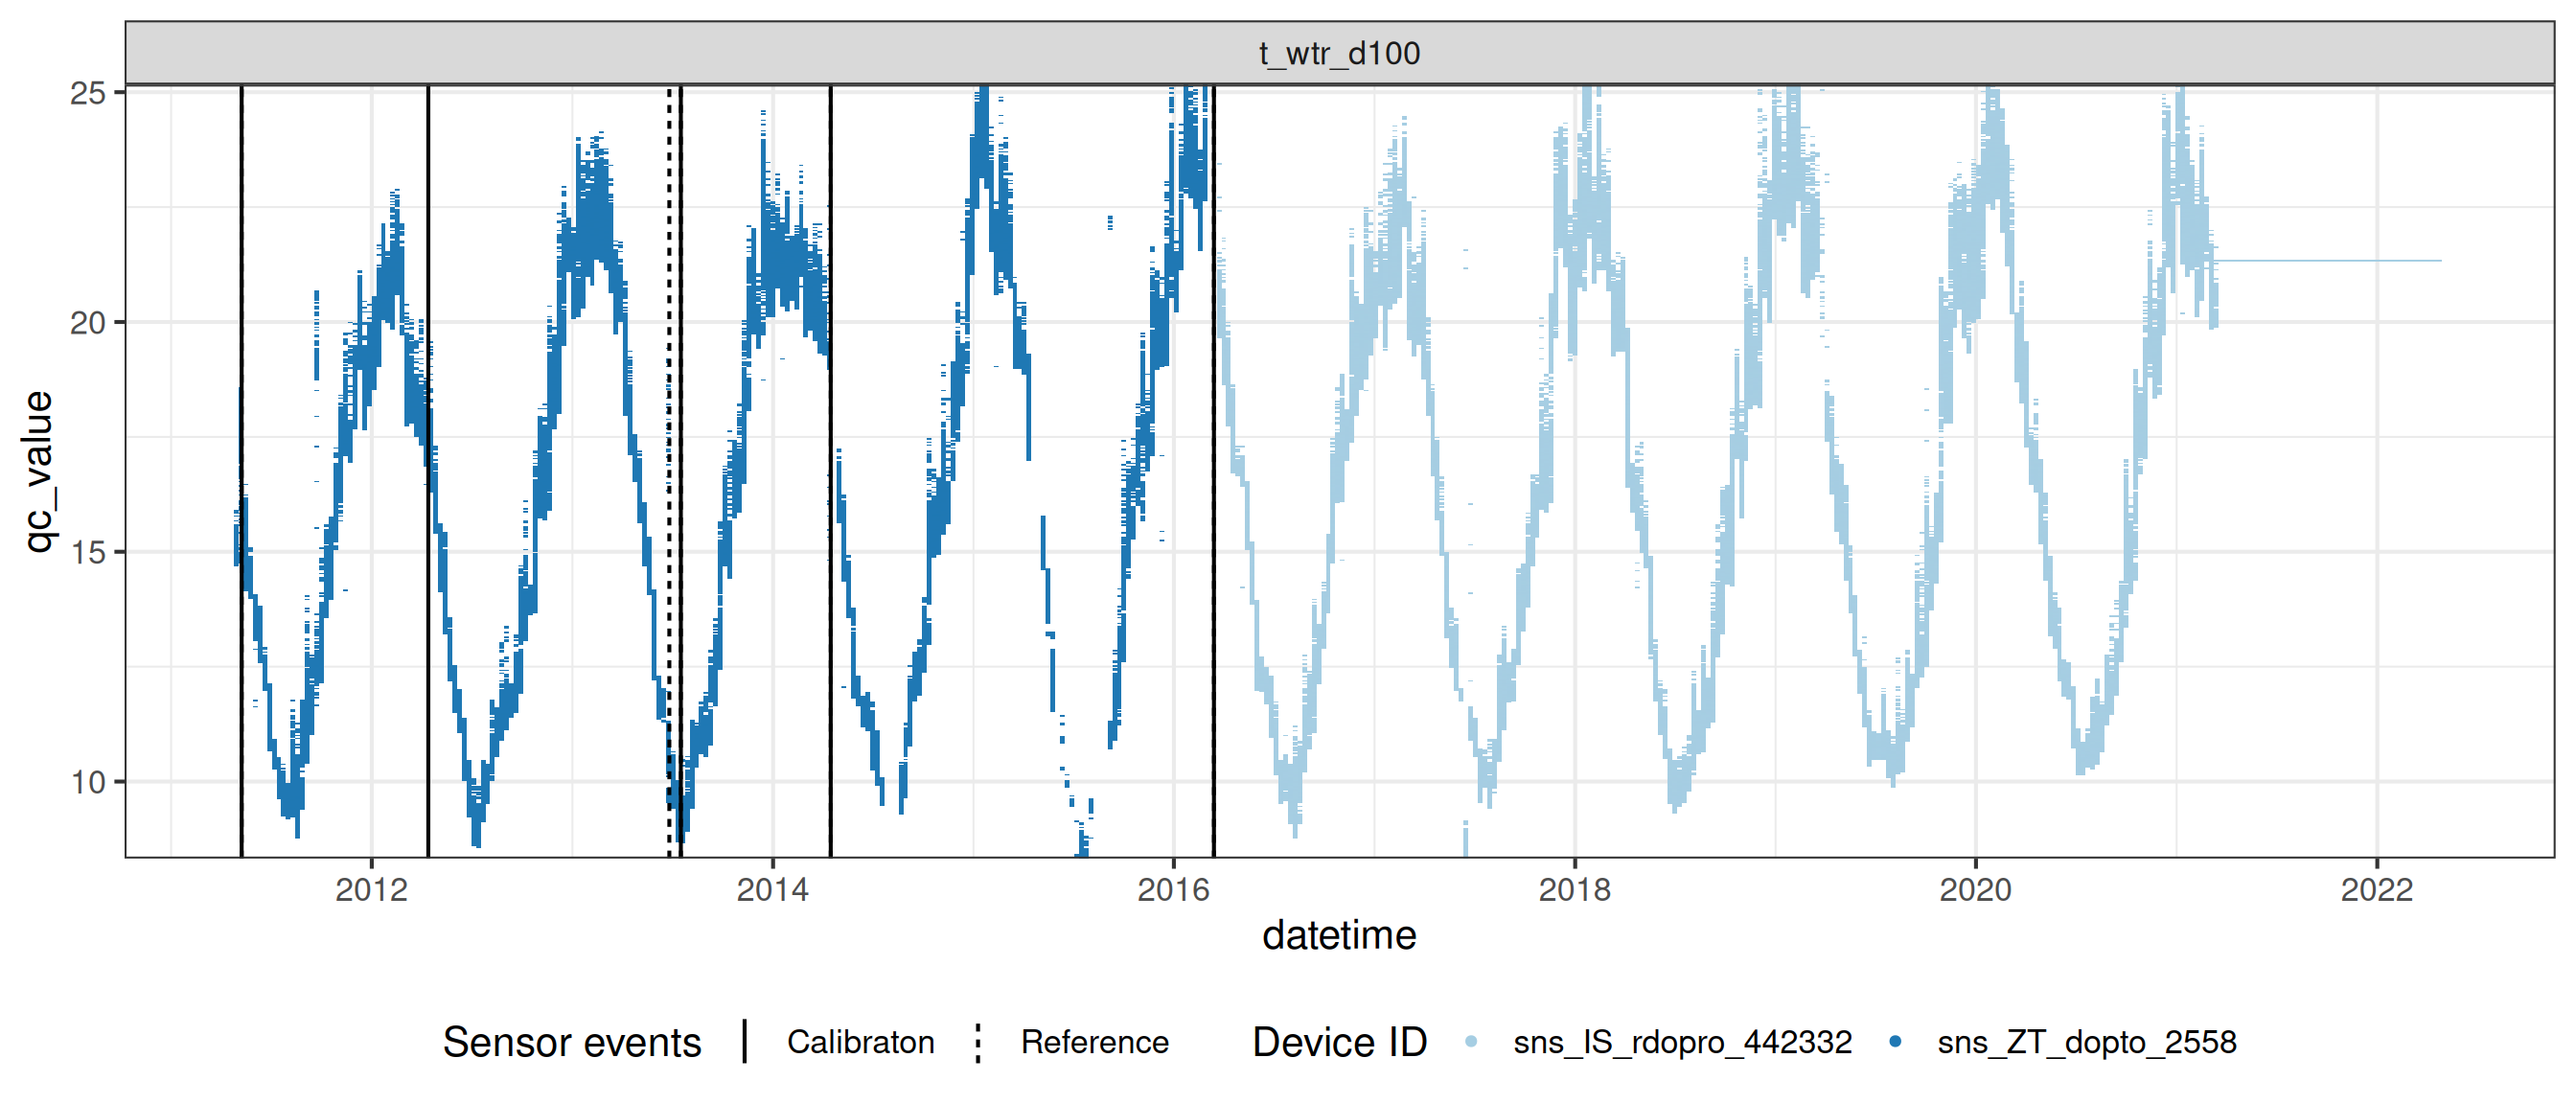Click the 2016 x-axis tick label

click(x=1173, y=890)
